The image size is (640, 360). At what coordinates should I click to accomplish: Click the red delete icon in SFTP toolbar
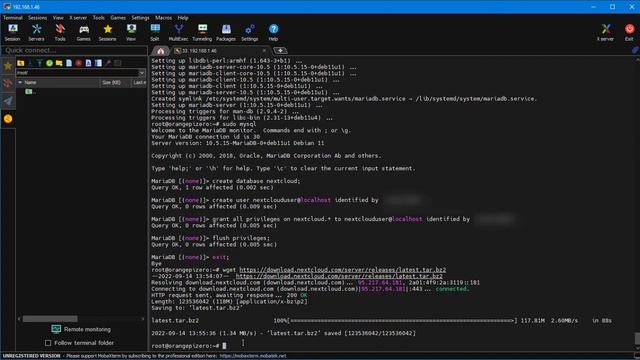click(x=79, y=63)
